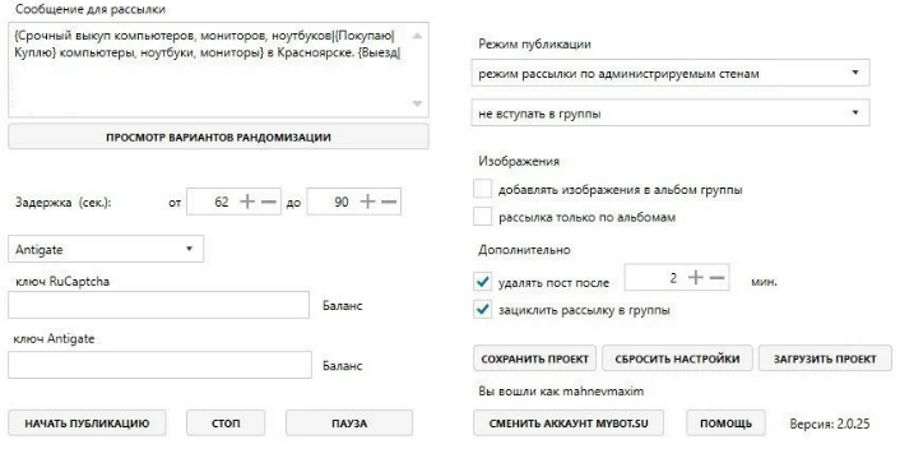
Task: Open the publication mode dropdown
Action: (x=670, y=74)
